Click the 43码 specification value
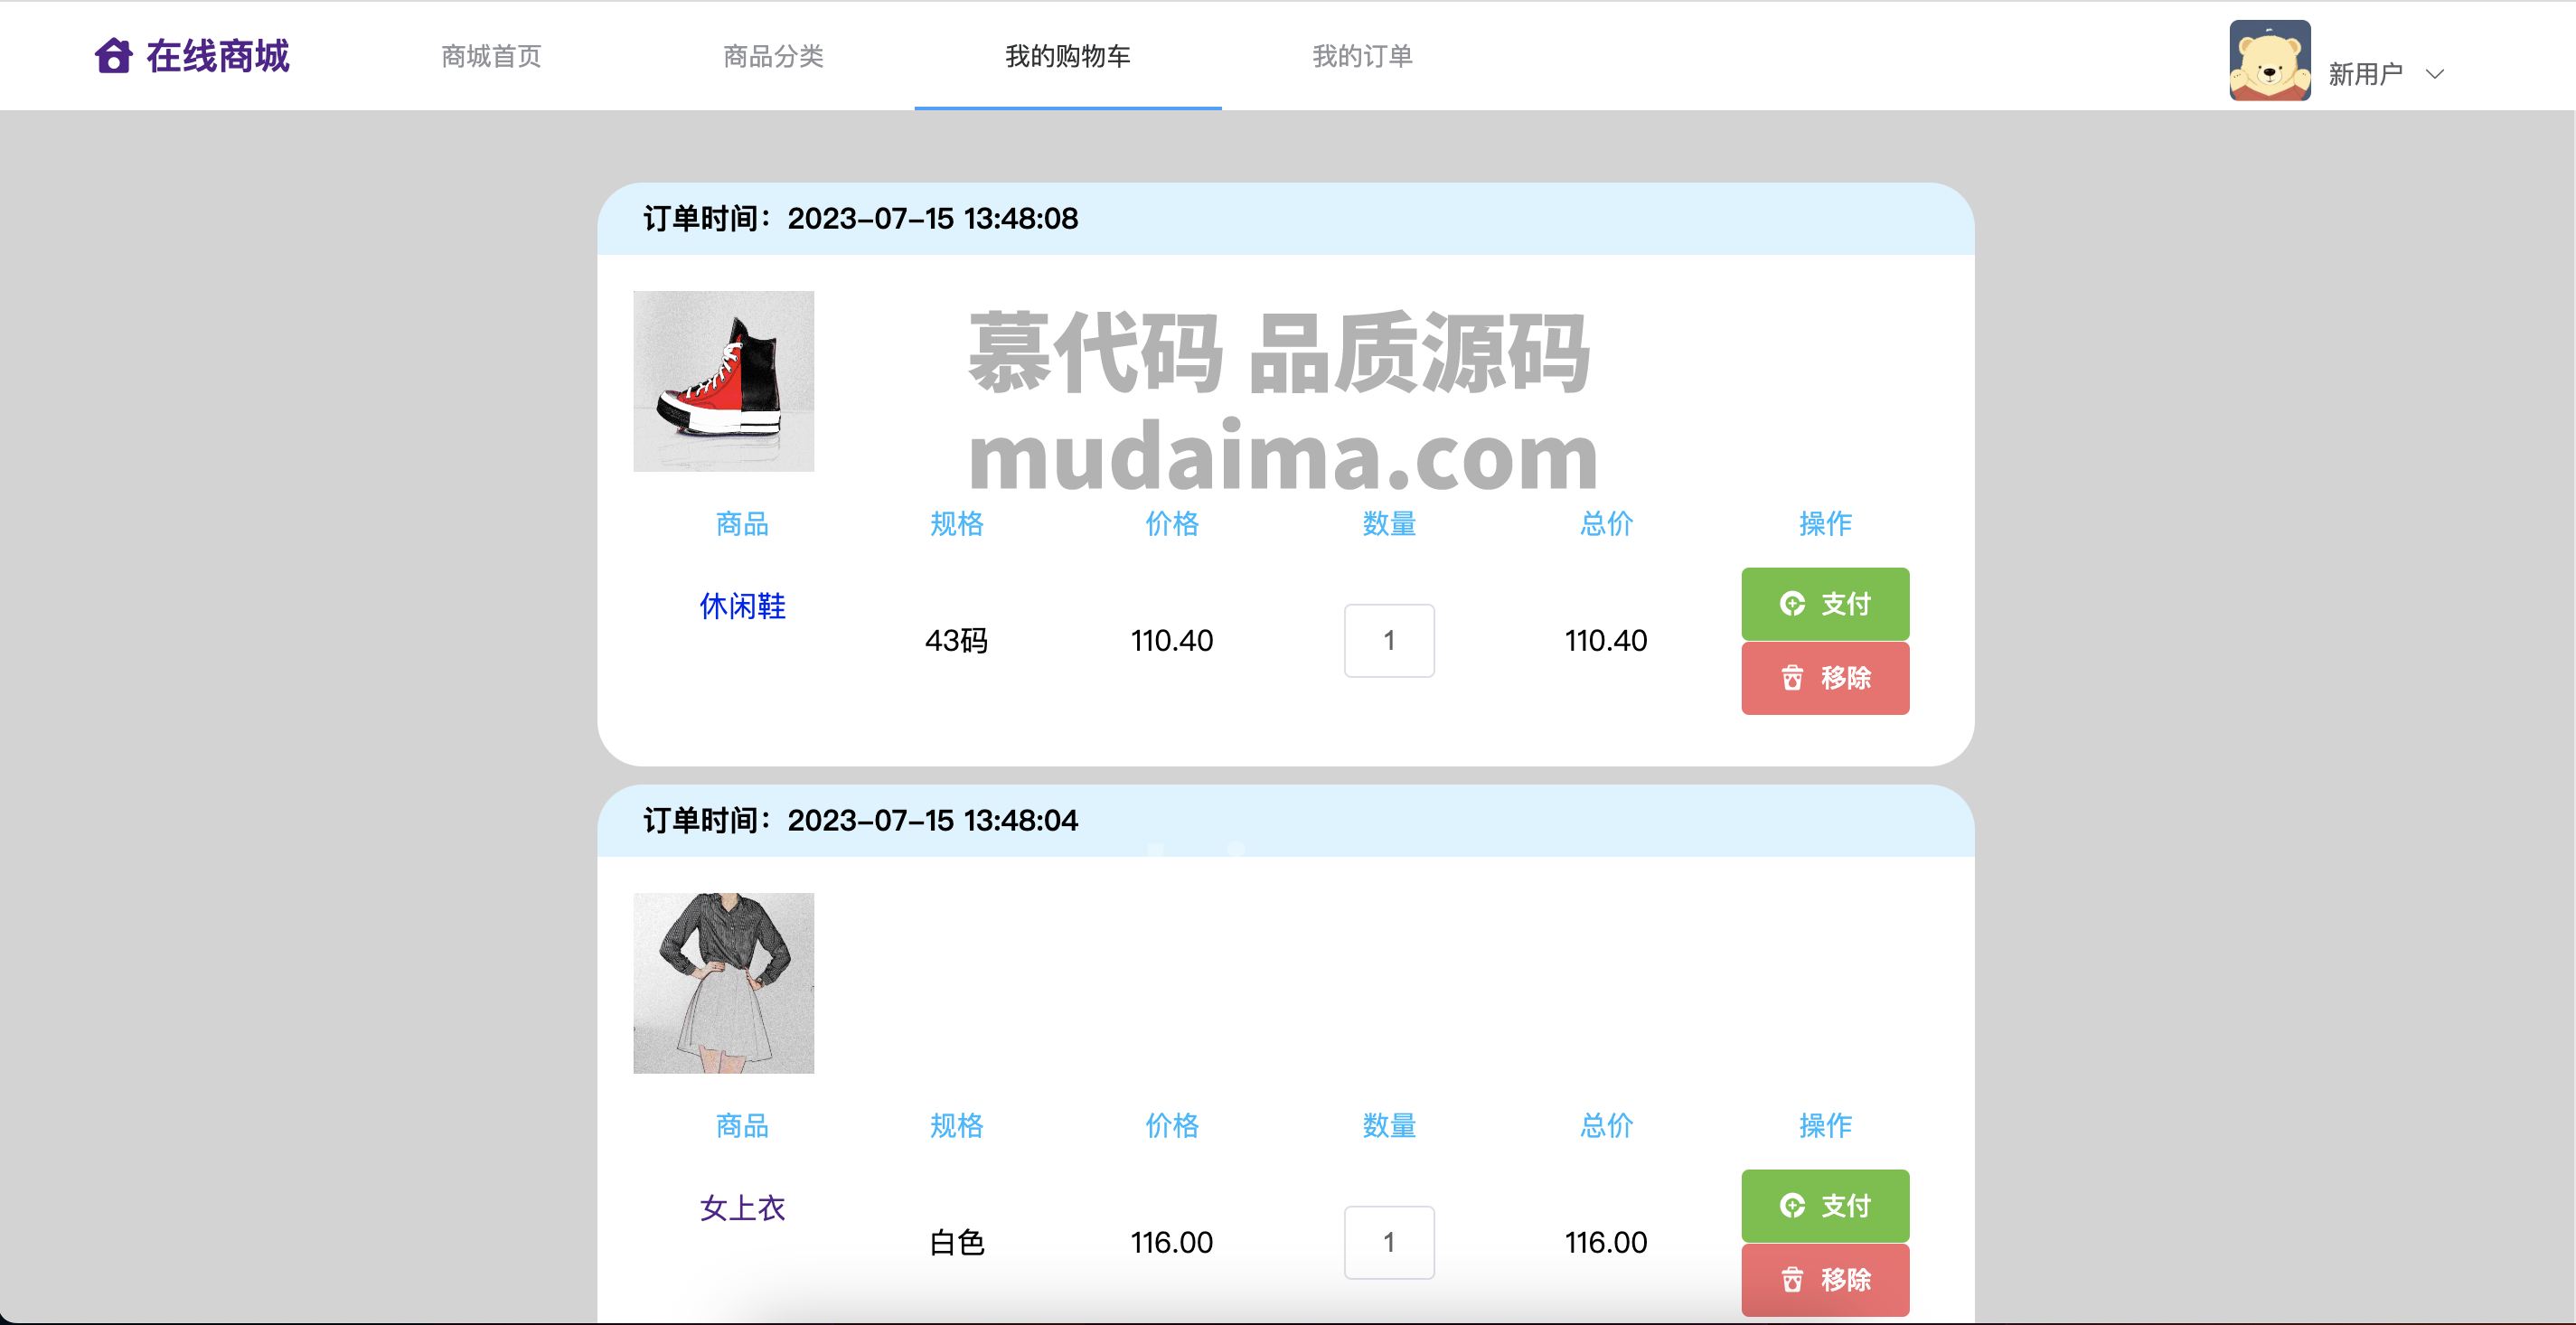Screen dimensions: 2576x1325 [956, 641]
